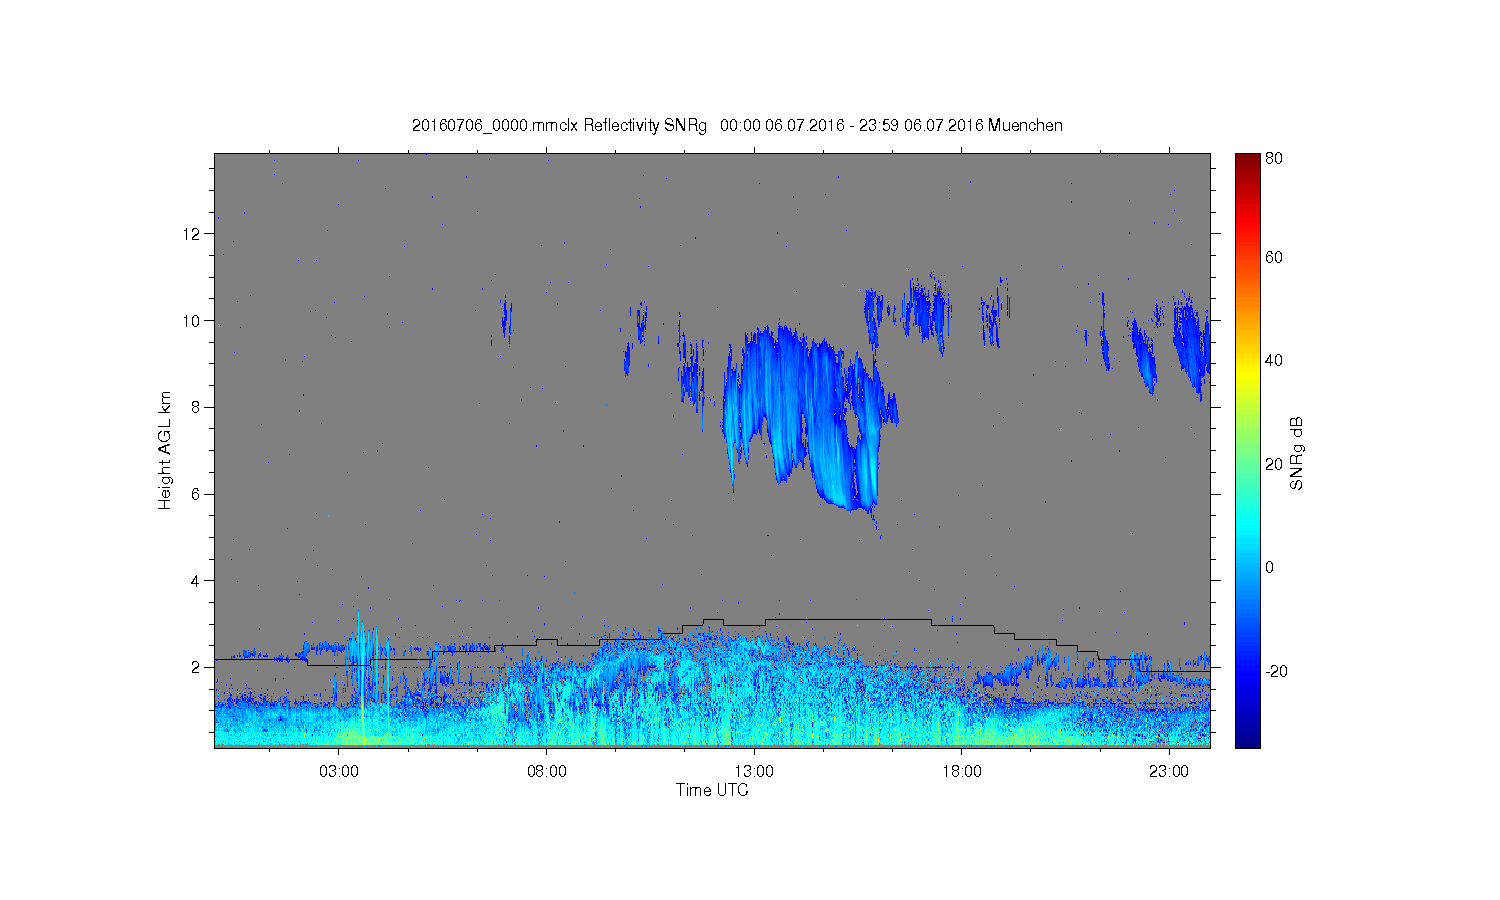The width and height of the screenshot is (1500, 900).
Task: Click the height tick label 6
Action: coord(197,494)
